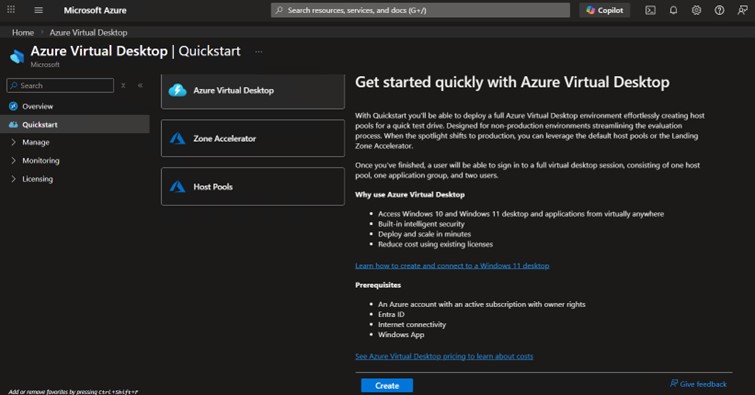Click the Azure Virtual Desktop service logo
This screenshot has width=755, height=395.
tap(17, 56)
